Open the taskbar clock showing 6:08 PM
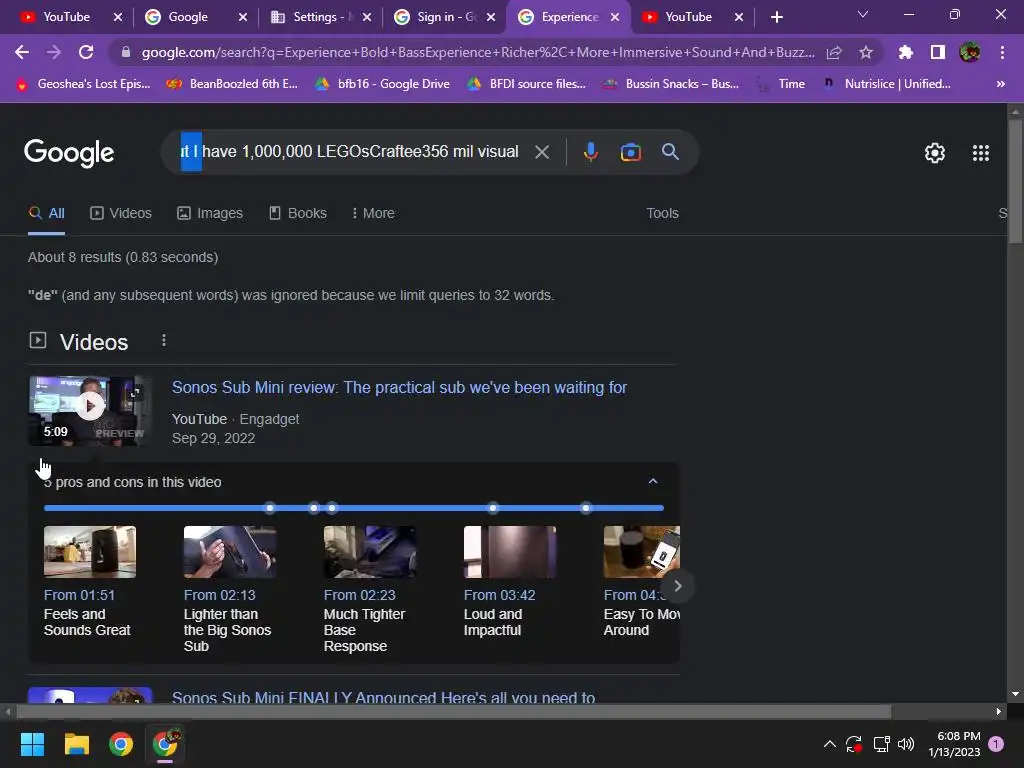 (954, 744)
